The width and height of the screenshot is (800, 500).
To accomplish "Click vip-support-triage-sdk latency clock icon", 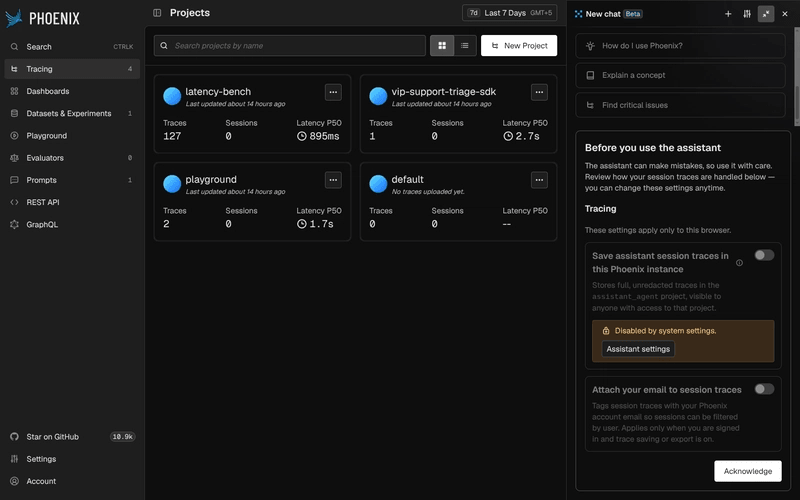I will coord(508,136).
